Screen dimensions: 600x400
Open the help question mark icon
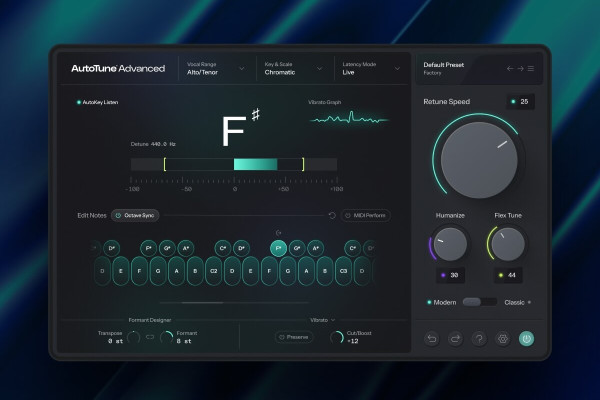(479, 339)
